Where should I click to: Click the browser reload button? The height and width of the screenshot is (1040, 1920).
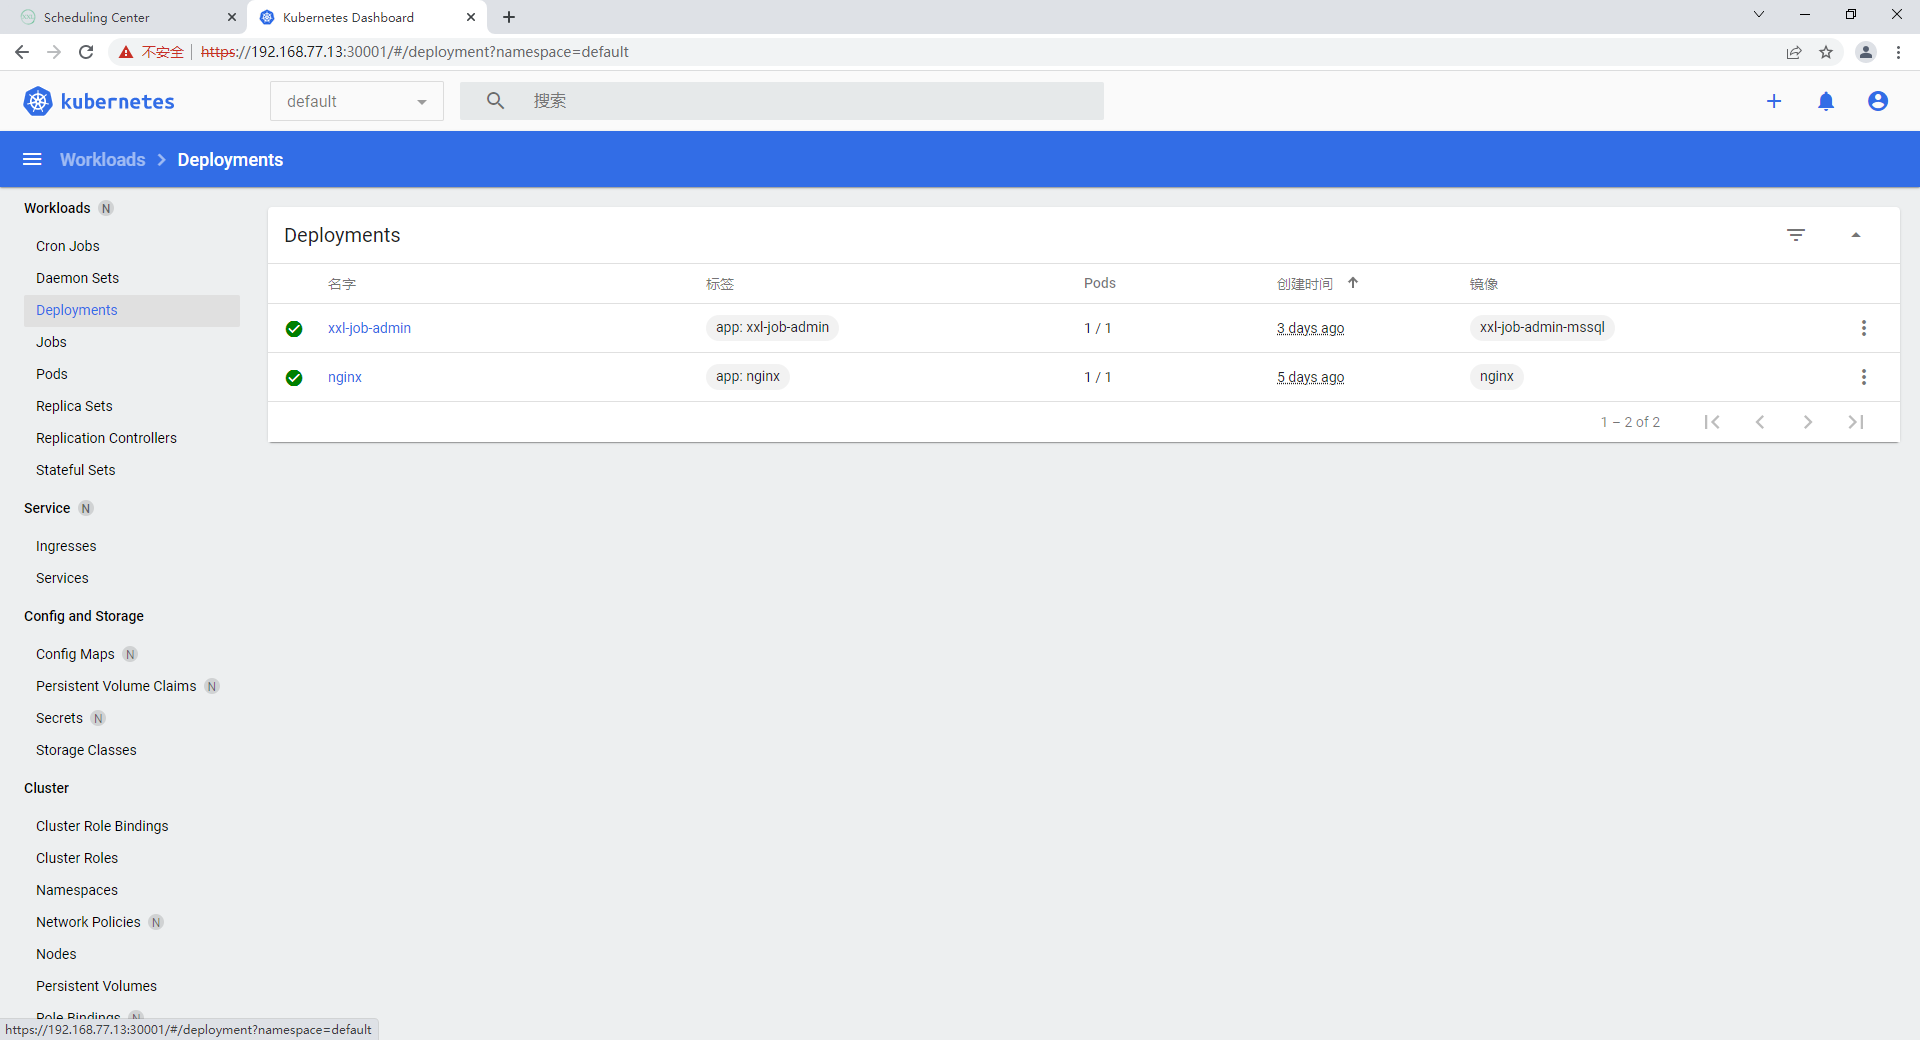(86, 52)
